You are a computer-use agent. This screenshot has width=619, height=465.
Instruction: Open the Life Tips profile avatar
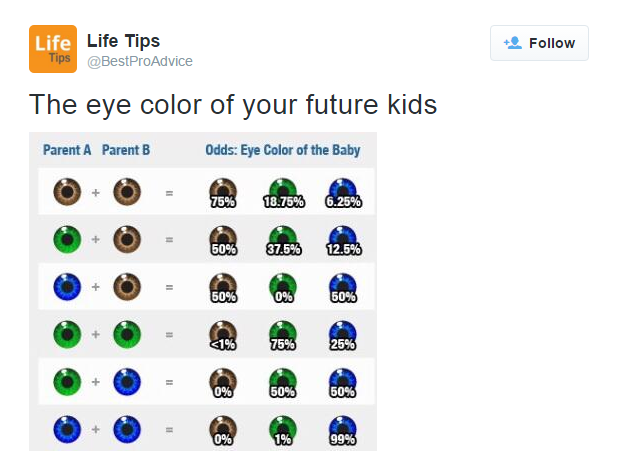coord(53,49)
